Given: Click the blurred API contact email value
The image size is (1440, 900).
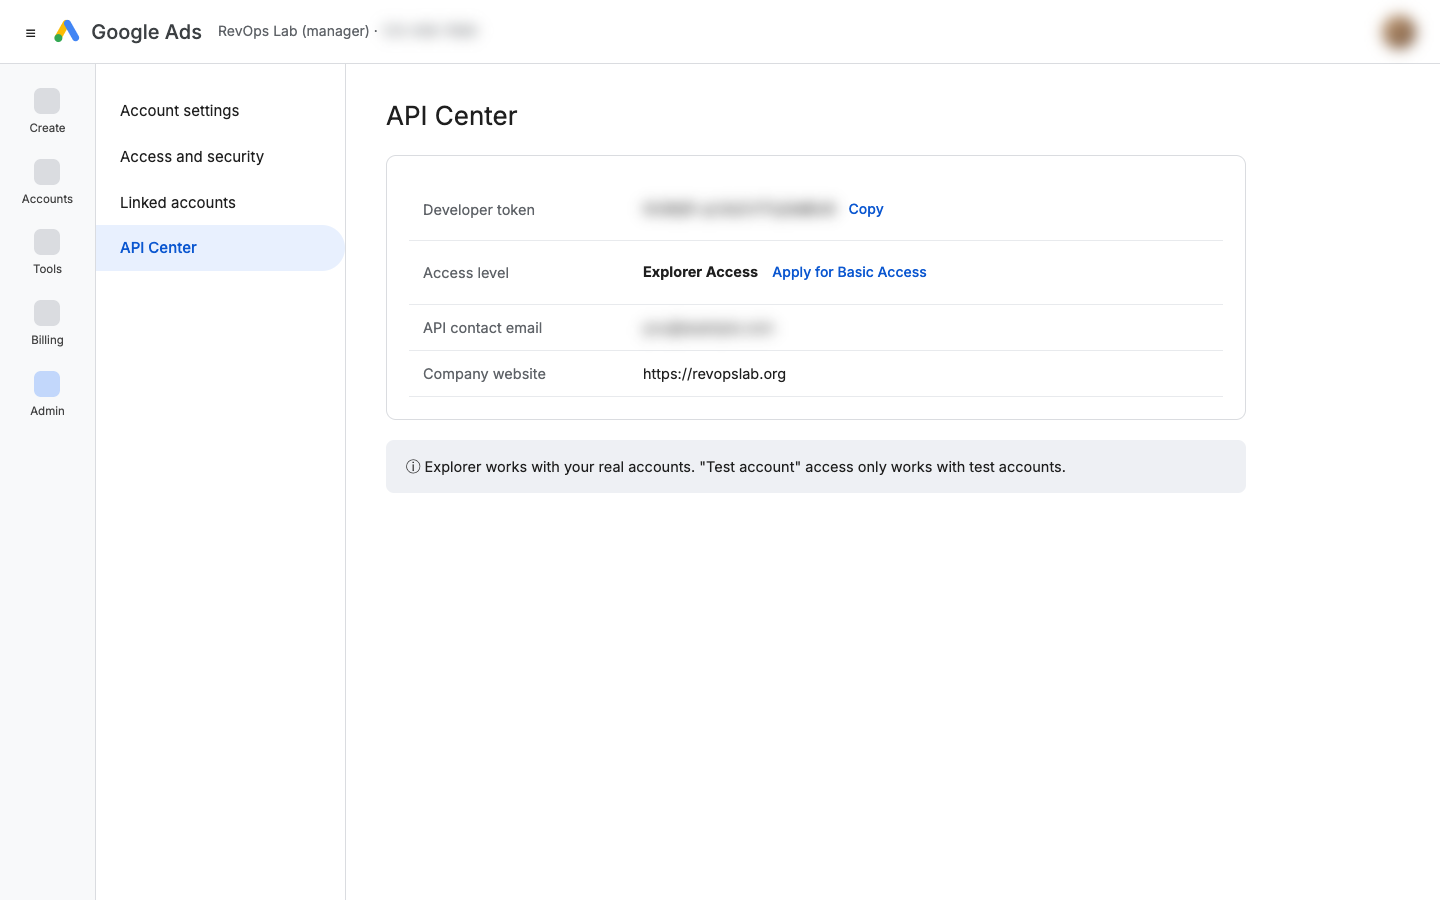Looking at the screenshot, I should (x=708, y=328).
